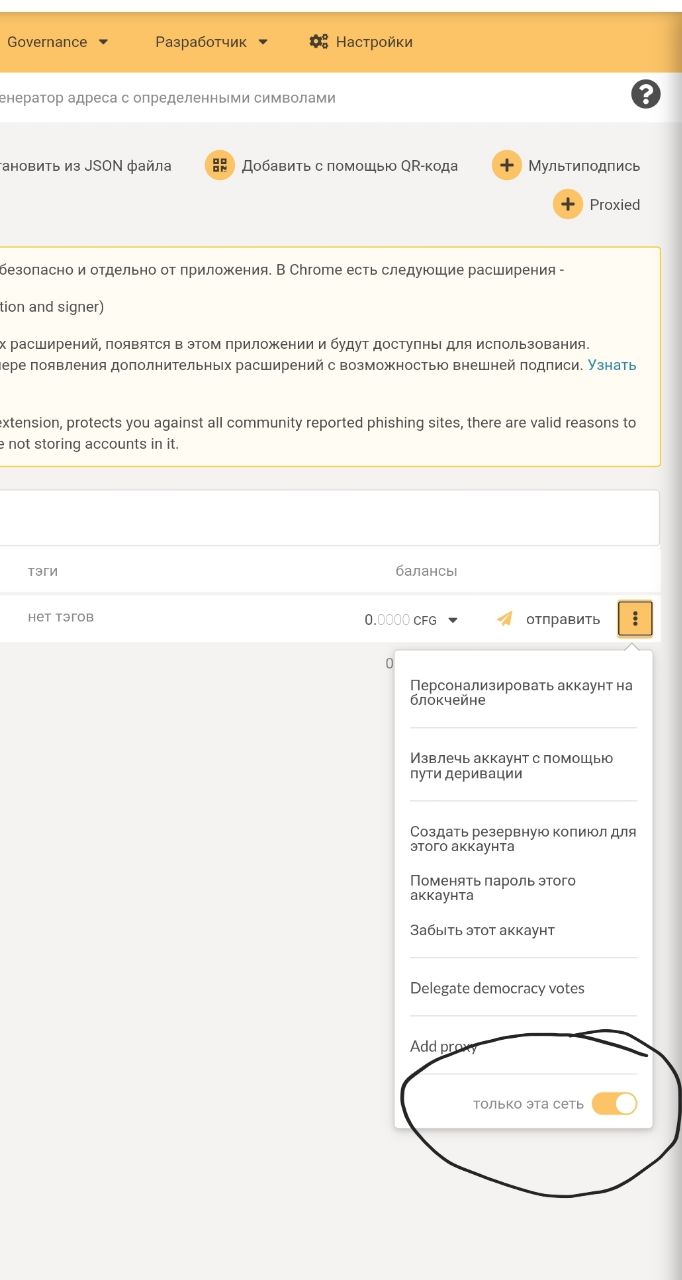Viewport: 682px width, 1280px height.
Task: Select Delegate democracy votes
Action: point(497,988)
